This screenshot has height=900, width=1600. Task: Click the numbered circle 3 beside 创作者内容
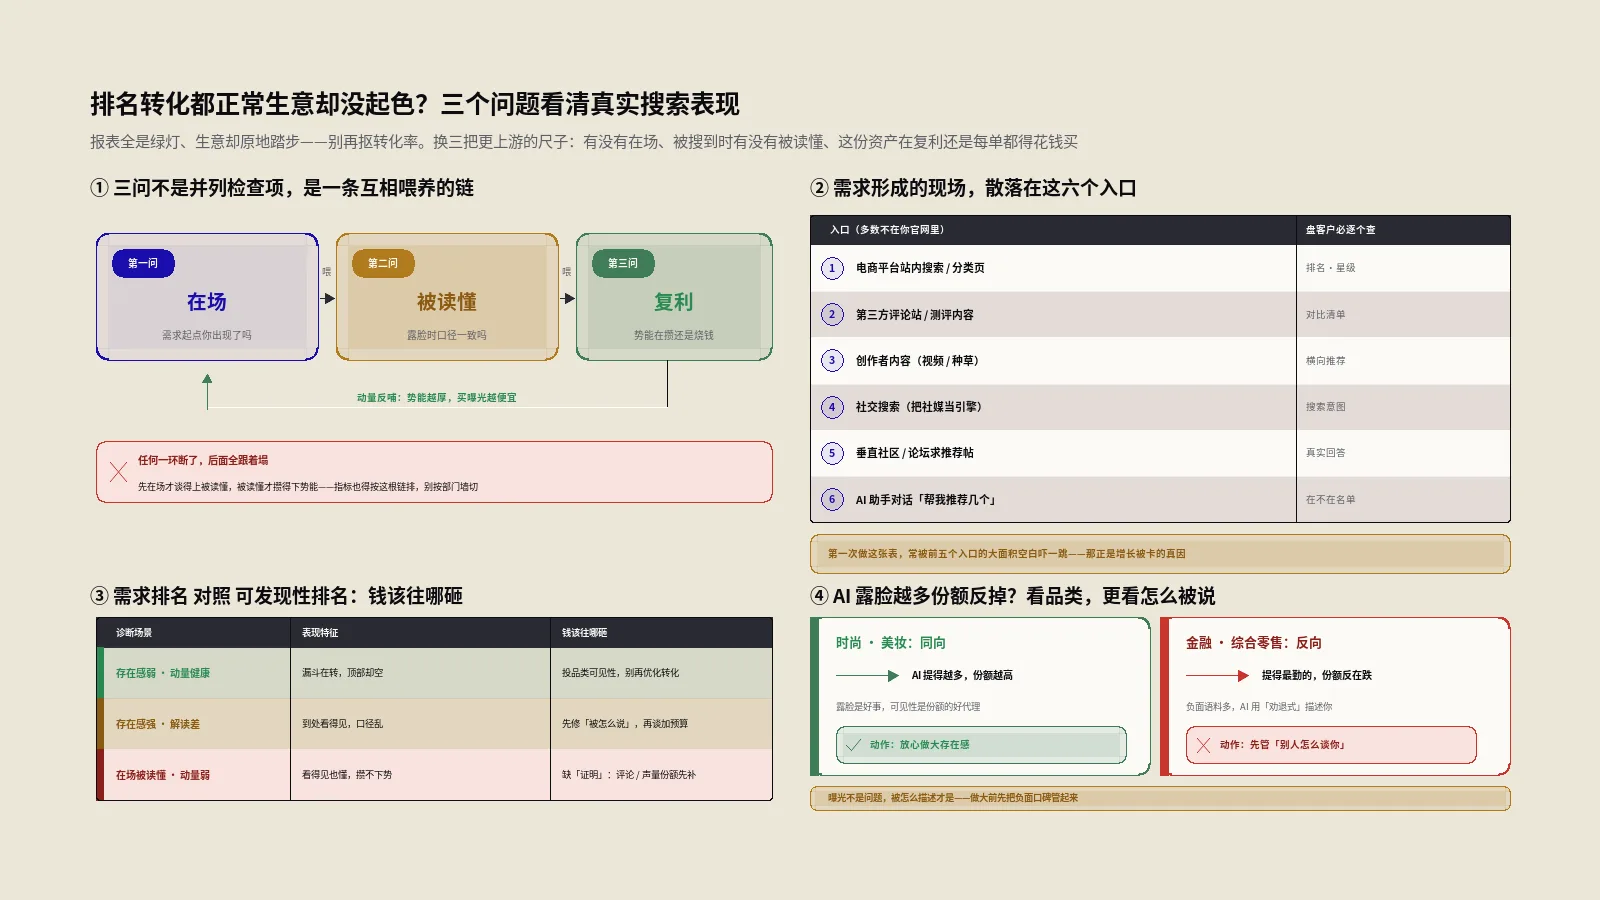coord(832,360)
